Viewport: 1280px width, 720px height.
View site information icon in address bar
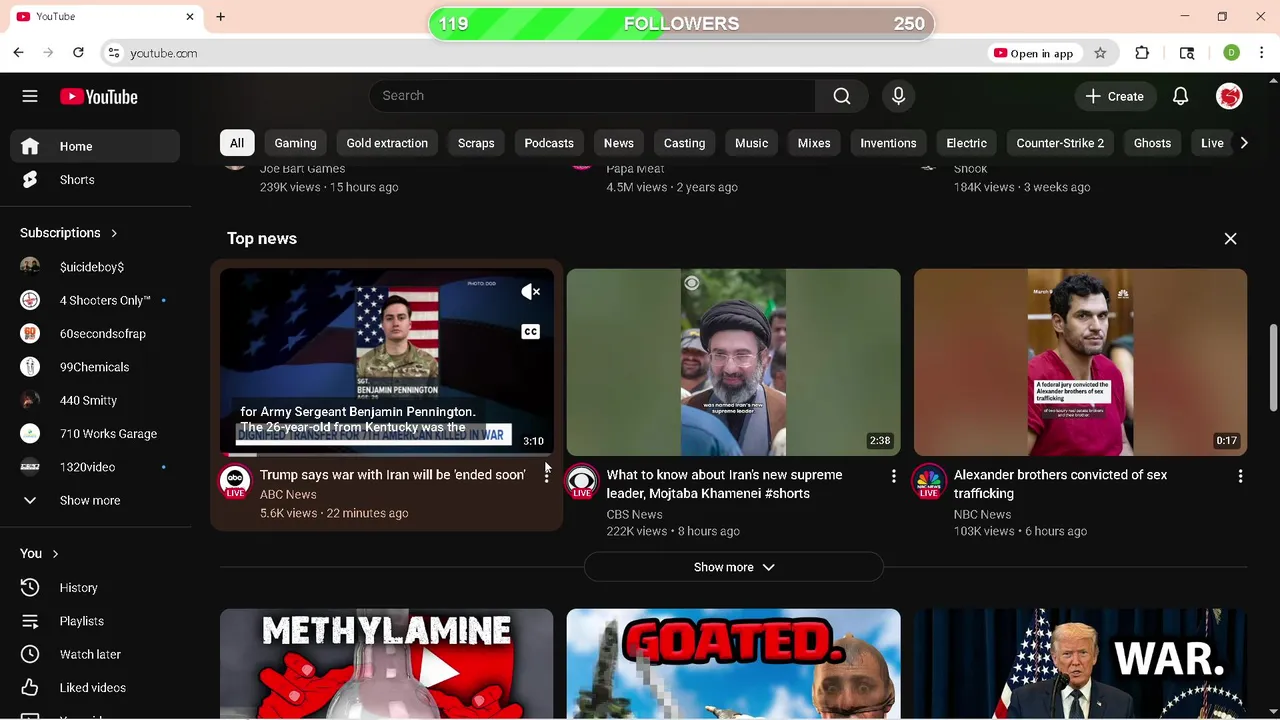click(114, 53)
